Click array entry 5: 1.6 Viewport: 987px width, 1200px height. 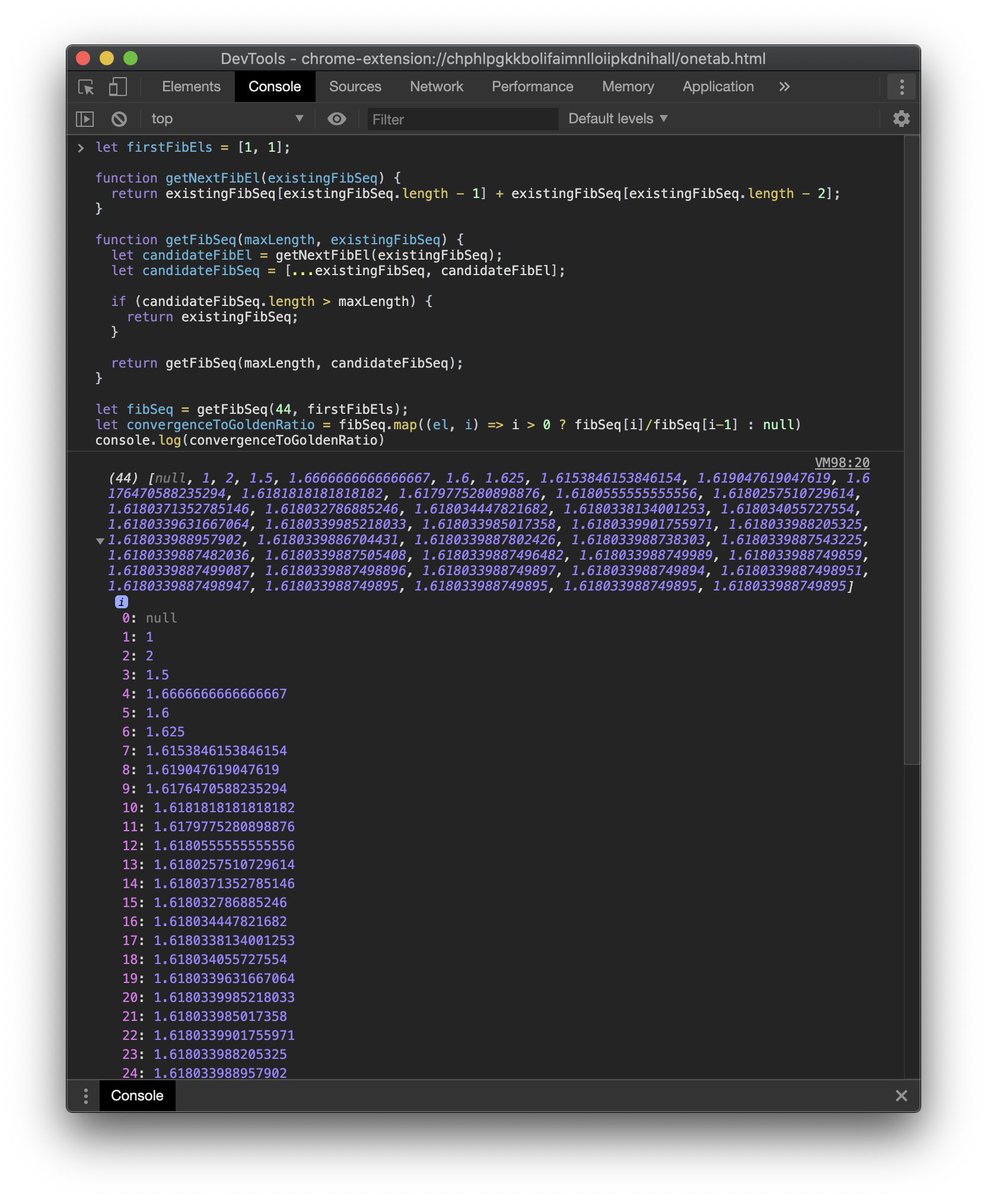[146, 713]
